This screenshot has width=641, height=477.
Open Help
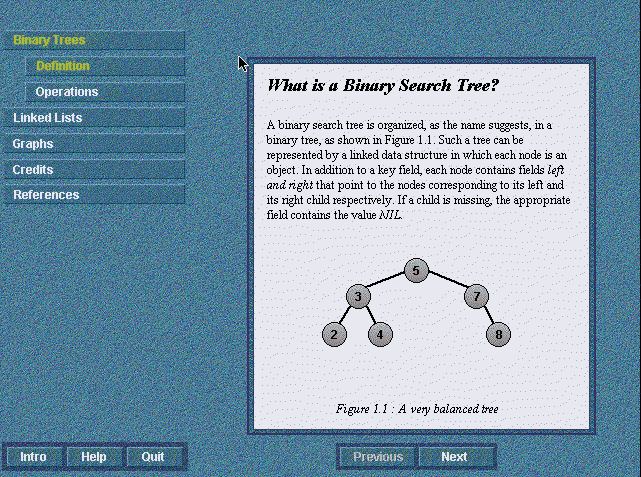(94, 457)
